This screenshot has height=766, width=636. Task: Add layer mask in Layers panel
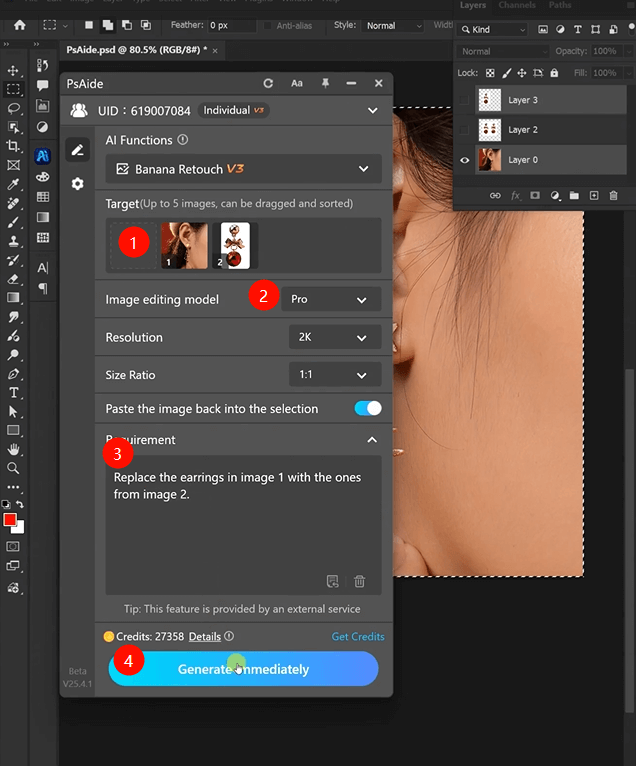535,195
